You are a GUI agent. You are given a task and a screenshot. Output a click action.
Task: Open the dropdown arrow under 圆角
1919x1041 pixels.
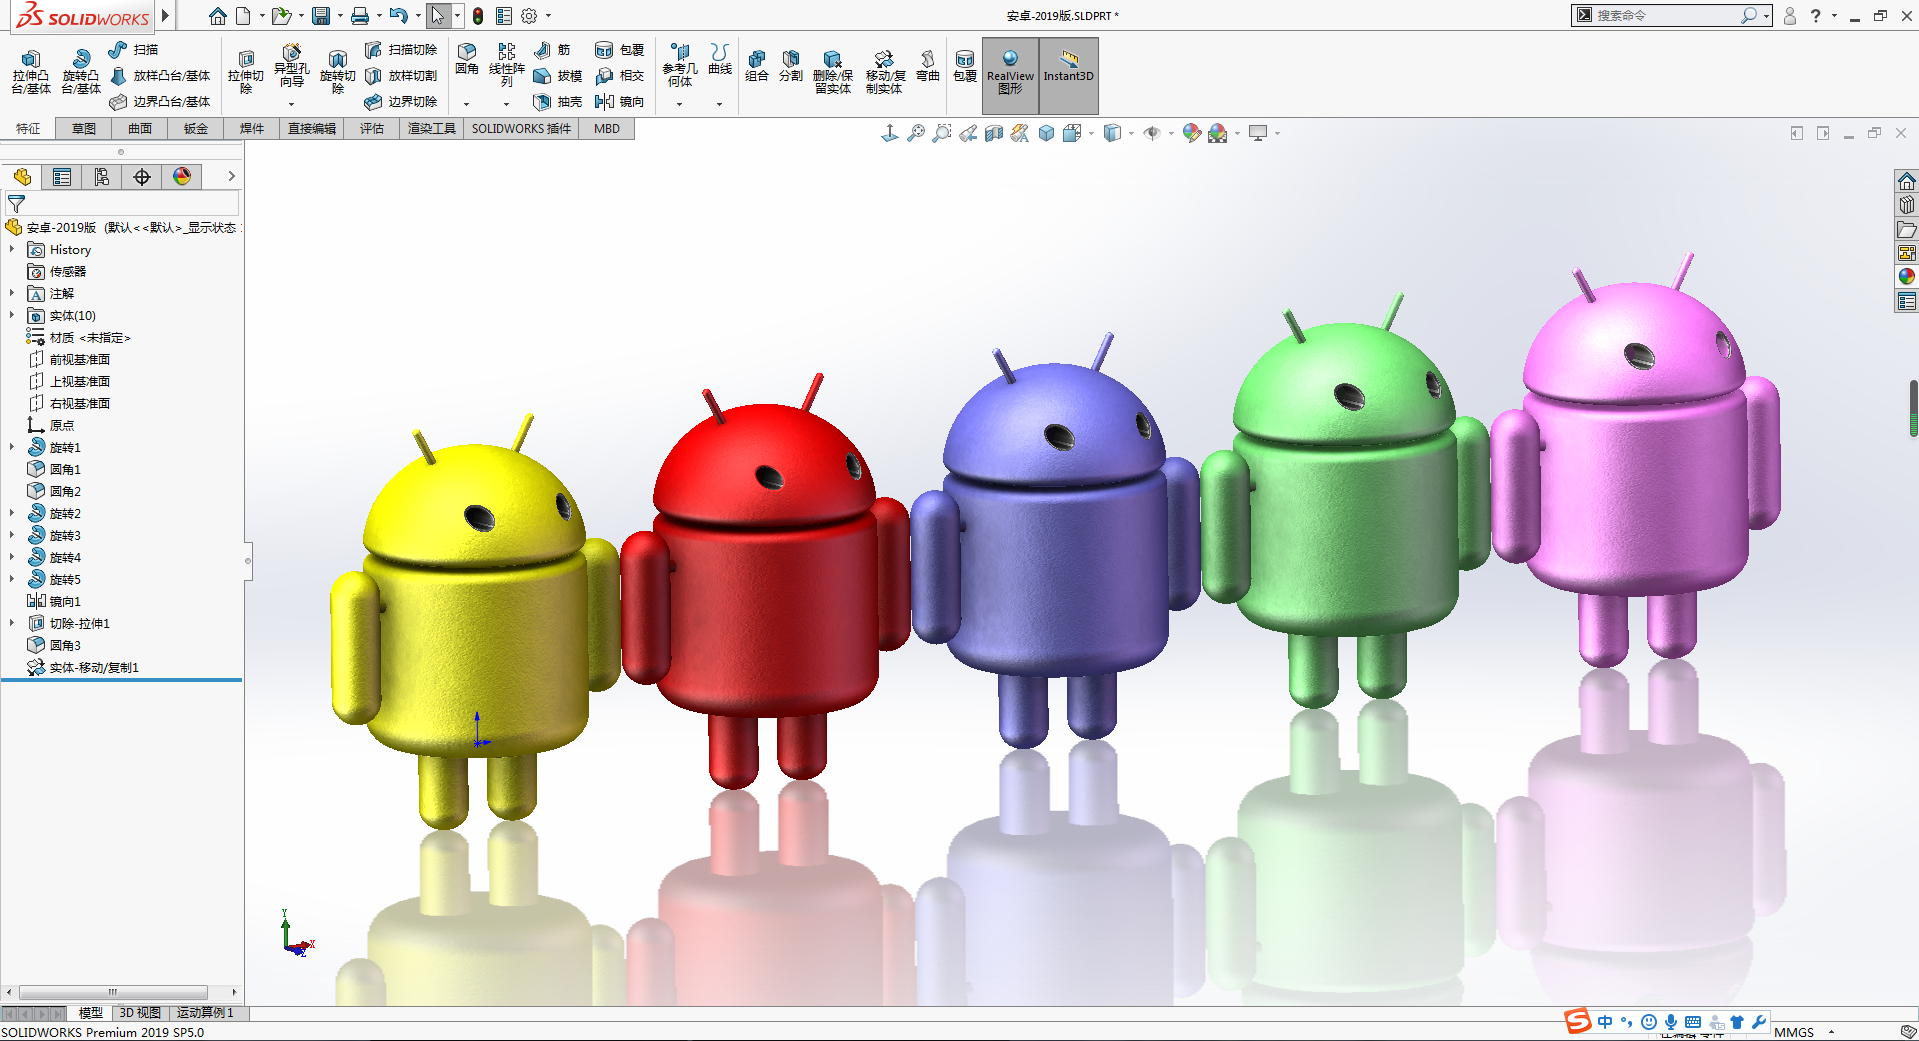[467, 103]
